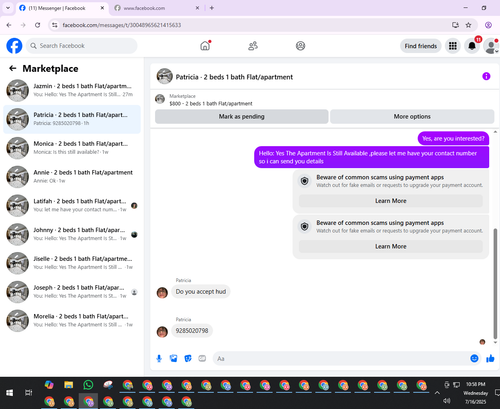Image resolution: width=500 pixels, height=409 pixels.
Task: Click More options button
Action: click(412, 117)
